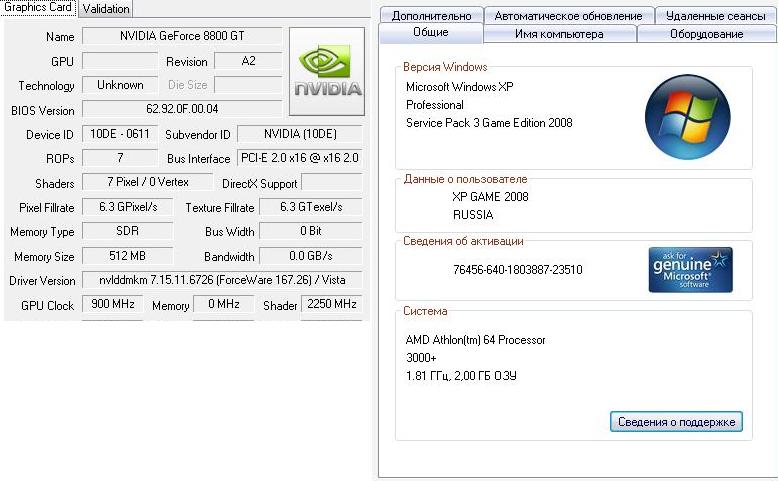Viewport: 778px width, 481px height.
Task: Click the Subvendor ID label
Action: [x=197, y=135]
